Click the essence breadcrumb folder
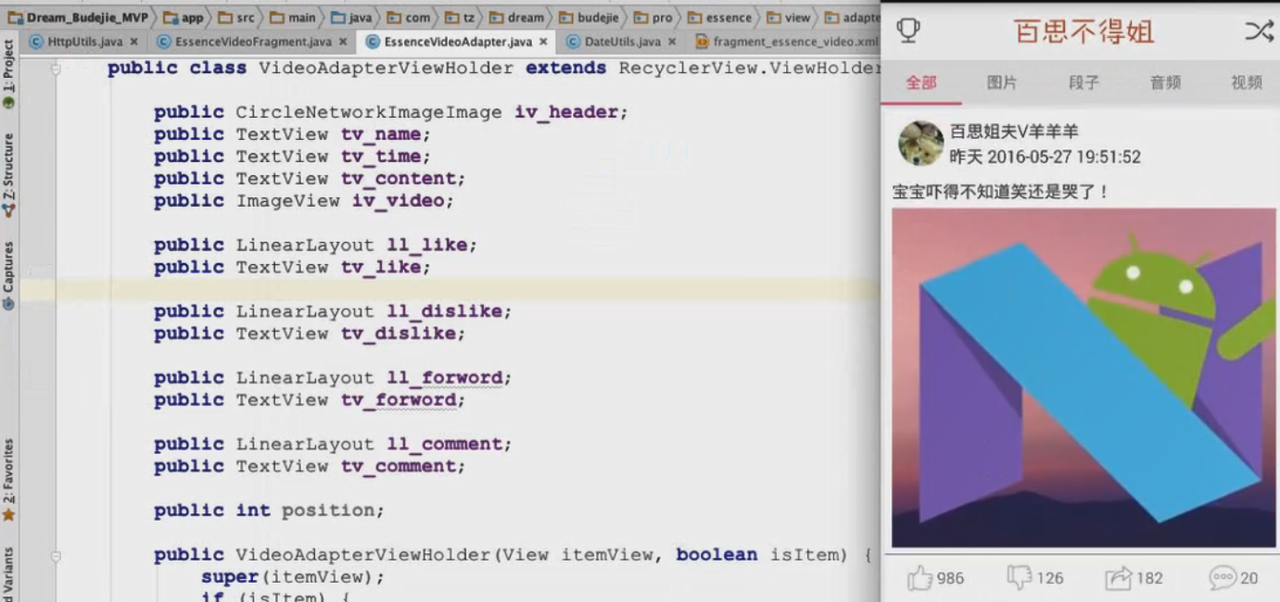This screenshot has width=1280, height=602. [719, 17]
